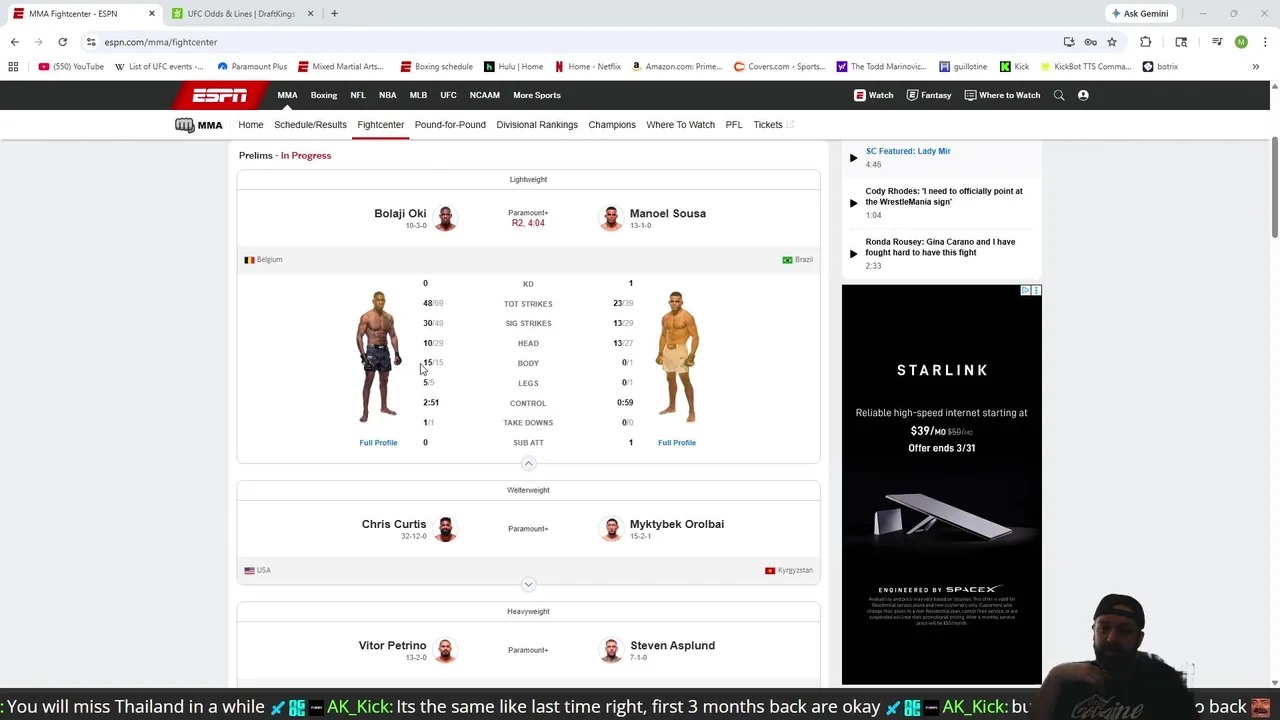This screenshot has width=1280, height=720.
Task: Click the Starlink advertisement
Action: tap(941, 485)
